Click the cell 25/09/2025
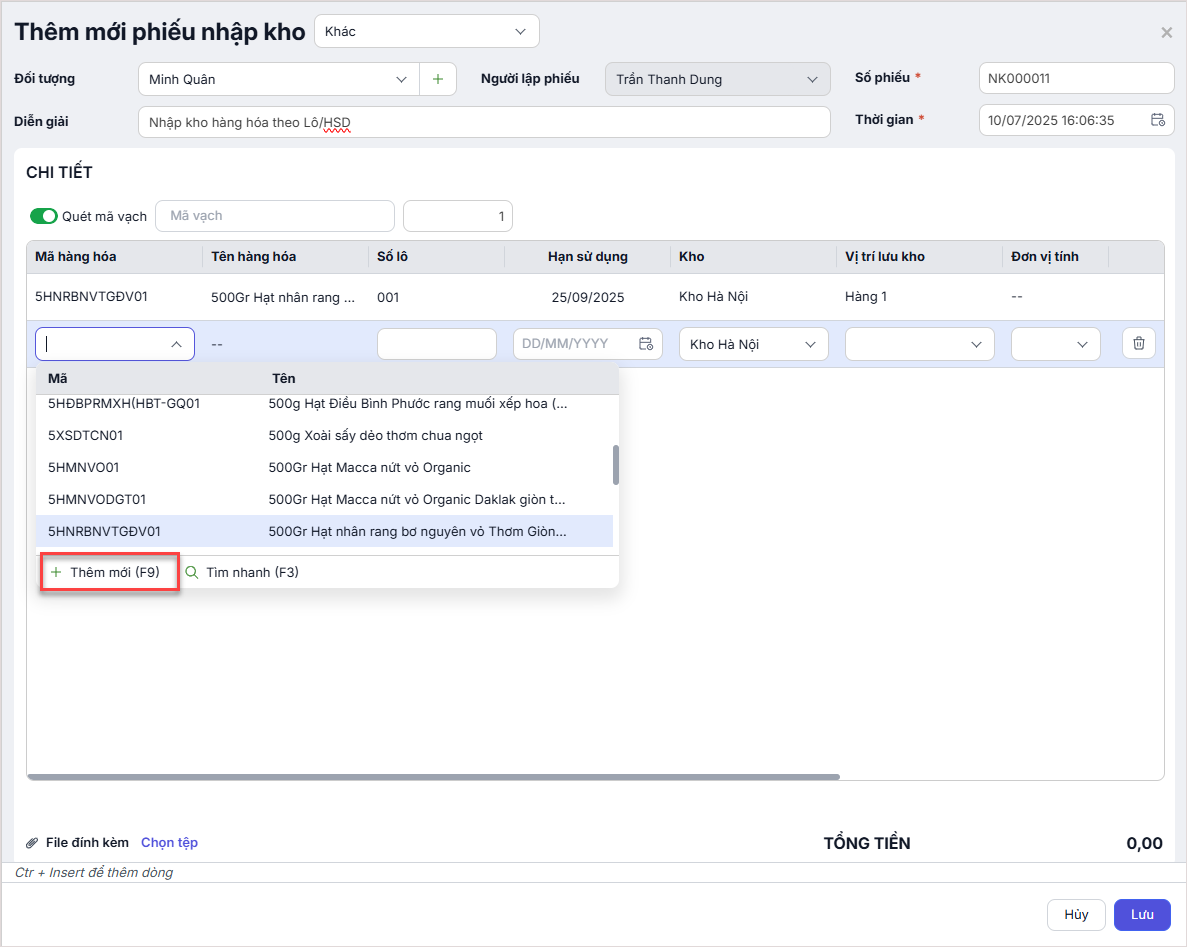The height and width of the screenshot is (947, 1187). click(587, 297)
